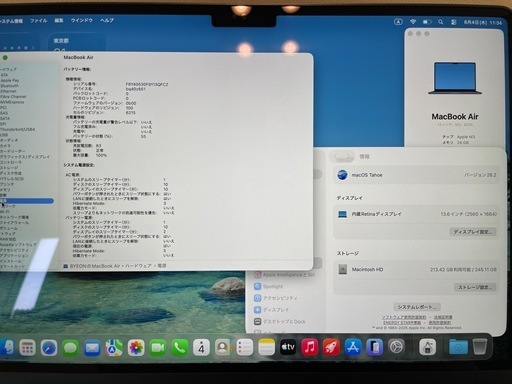The image size is (512, 384).
Task: Open Music app in Dock
Action: [x=310, y=347]
